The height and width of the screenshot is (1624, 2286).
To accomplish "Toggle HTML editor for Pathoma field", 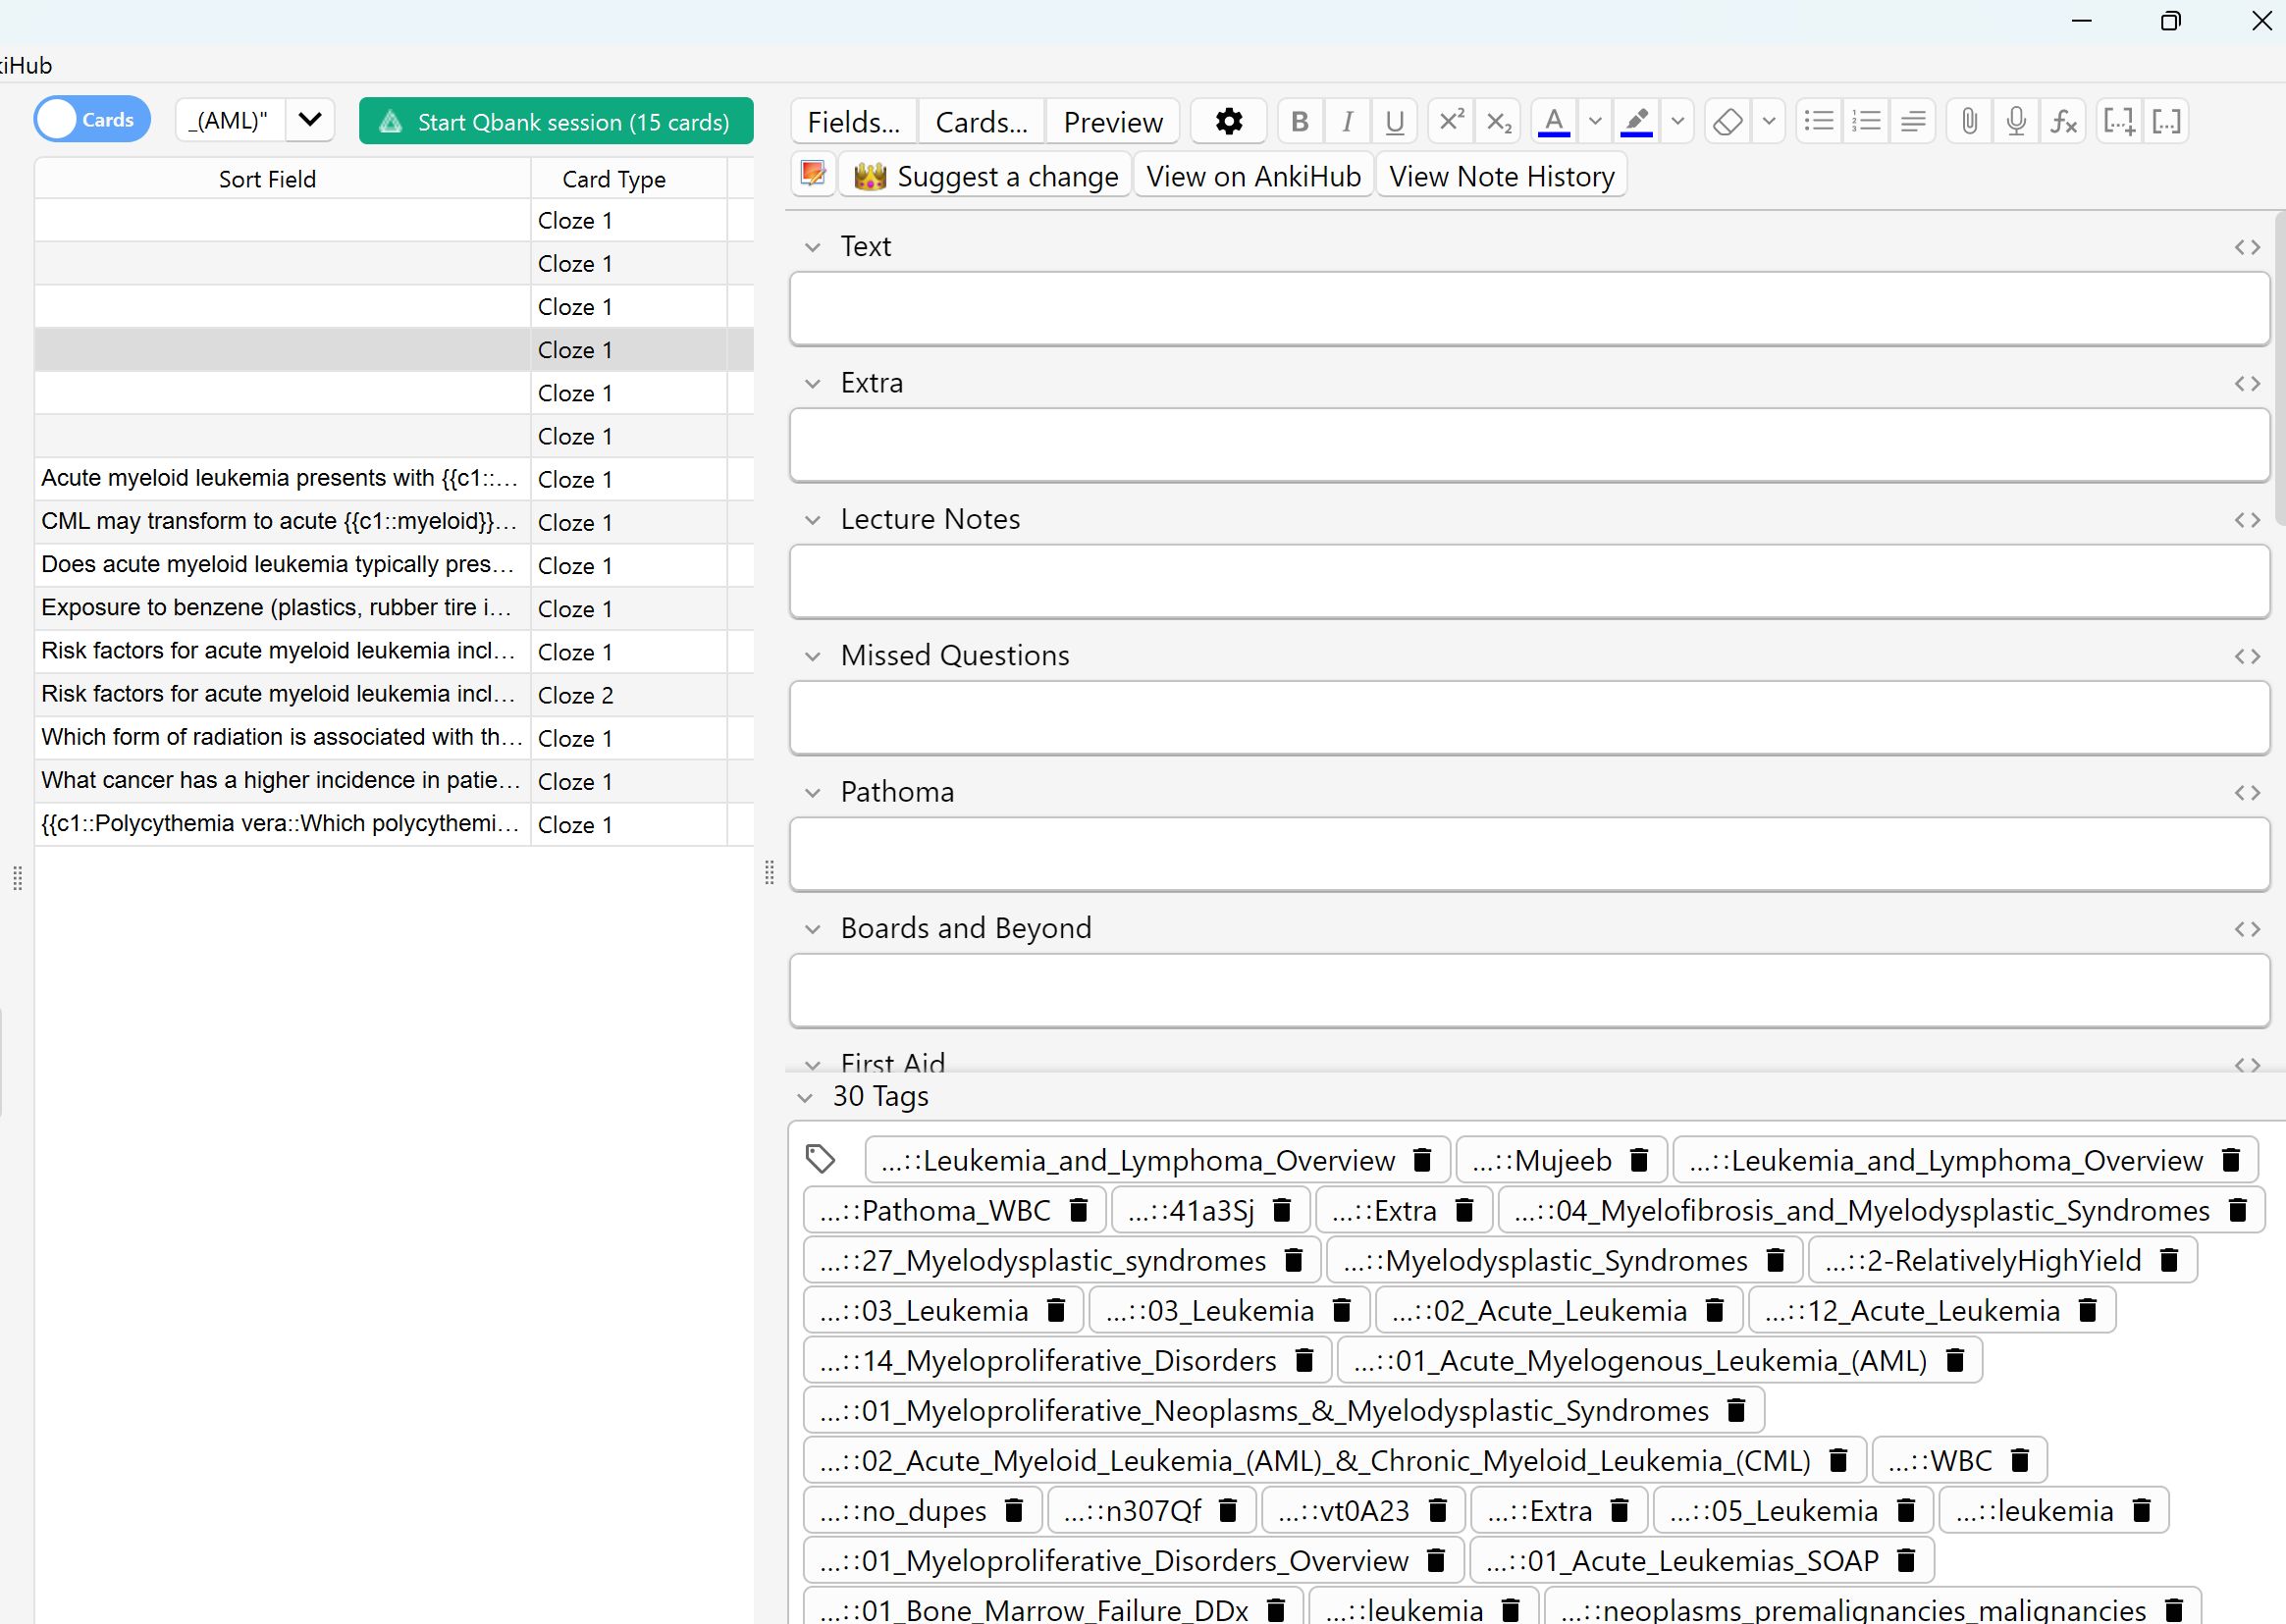I will (2246, 793).
